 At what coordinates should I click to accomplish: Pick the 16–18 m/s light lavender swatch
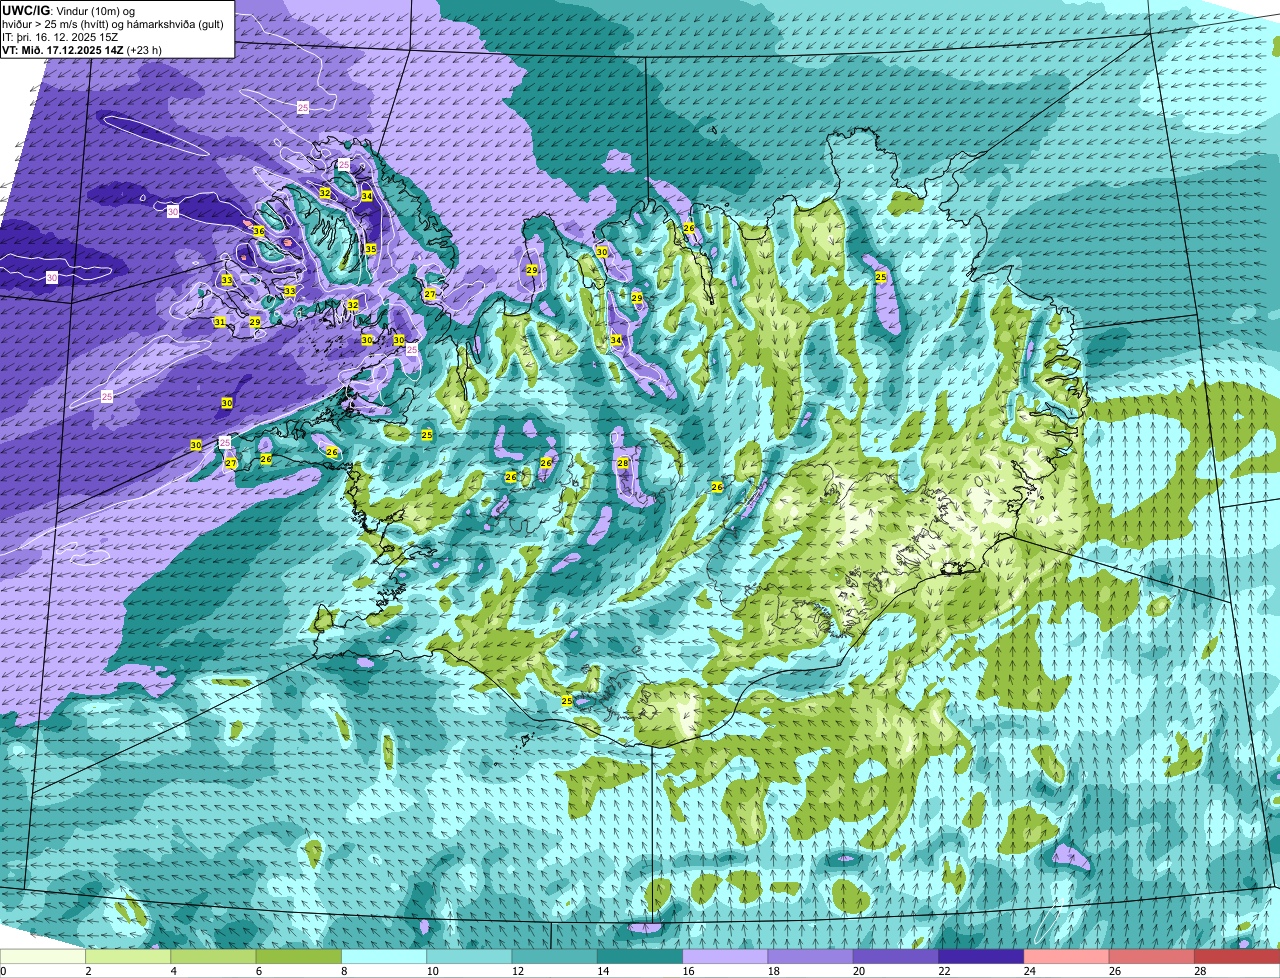[x=726, y=956]
